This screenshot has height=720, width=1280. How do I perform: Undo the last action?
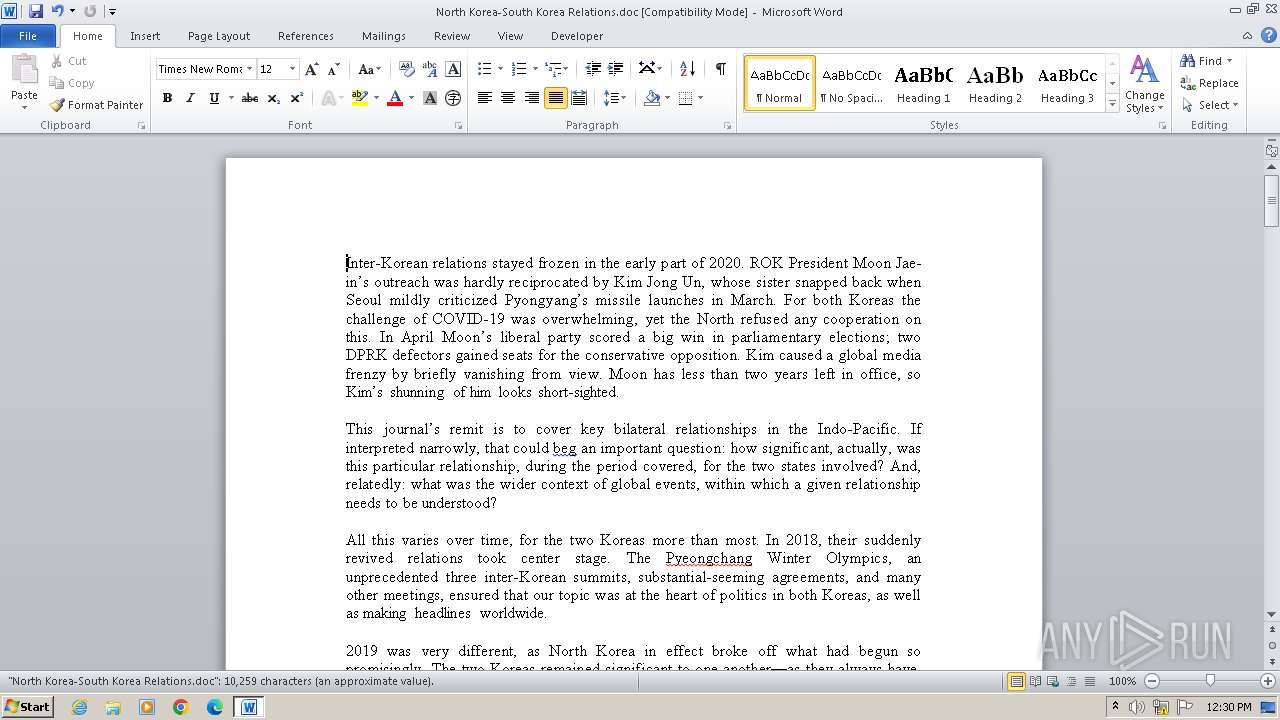pyautogui.click(x=57, y=11)
